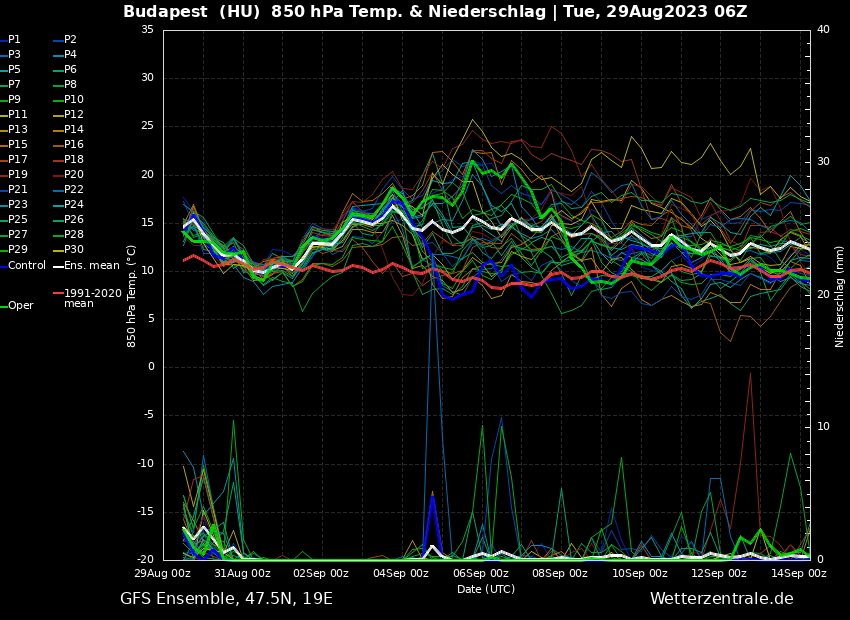Select the P24 legend label
This screenshot has width=850, height=620.
[x=74, y=205]
